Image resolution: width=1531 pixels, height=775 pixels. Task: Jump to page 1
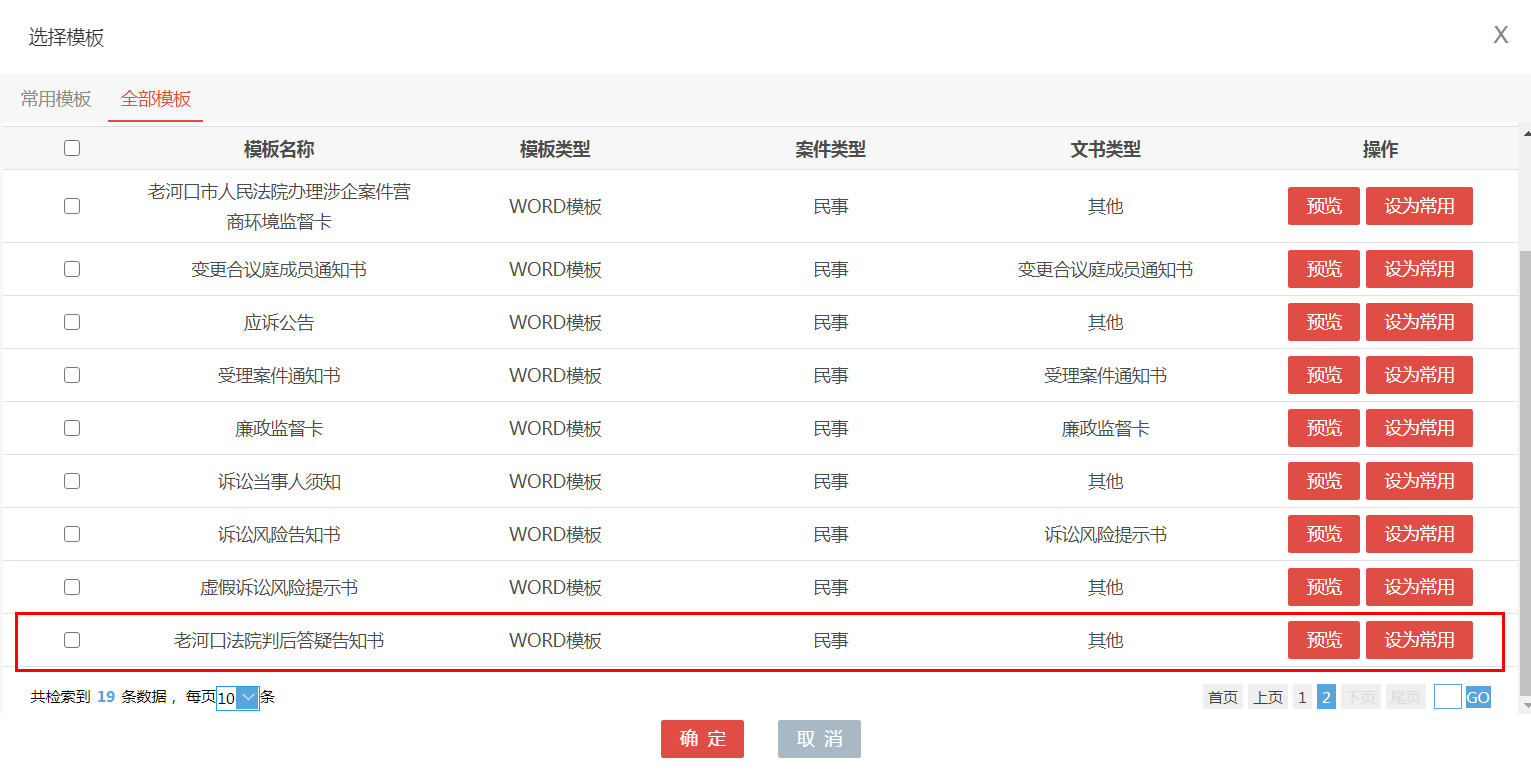click(1302, 698)
